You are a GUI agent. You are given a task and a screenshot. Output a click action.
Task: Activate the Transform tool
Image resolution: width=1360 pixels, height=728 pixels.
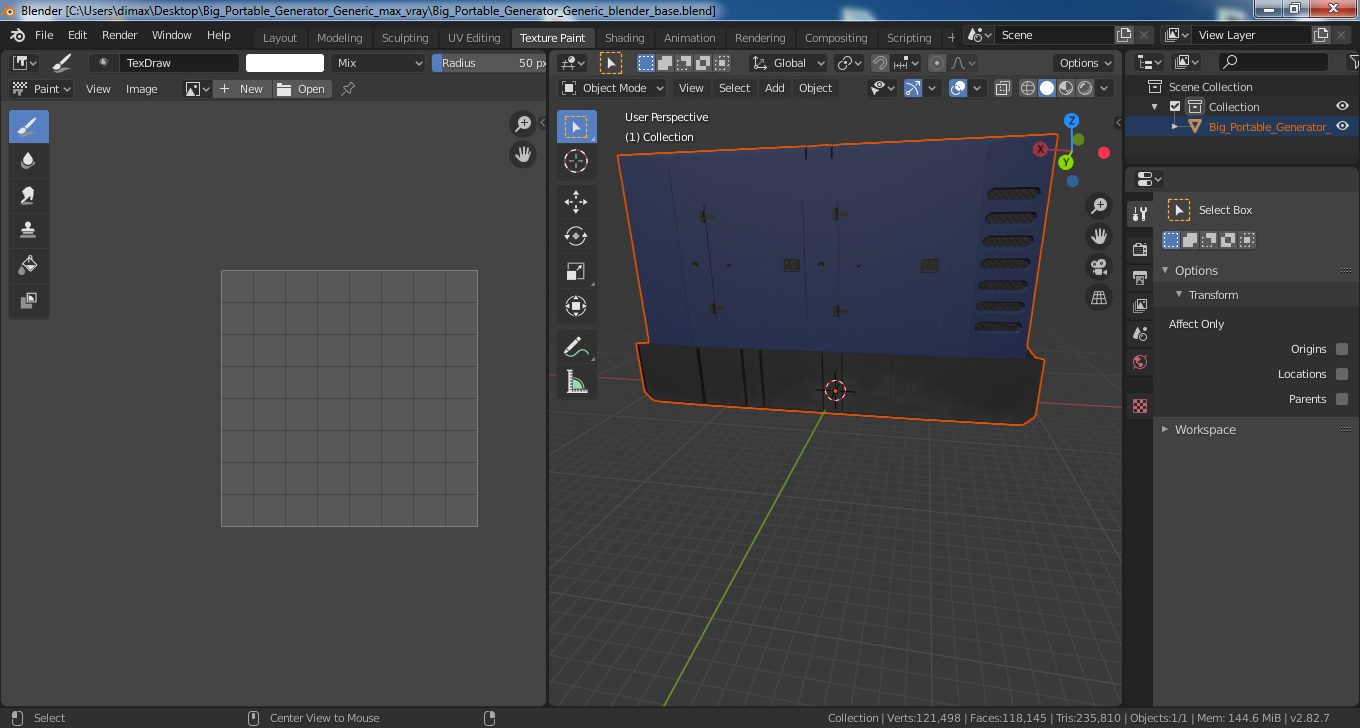[x=576, y=306]
